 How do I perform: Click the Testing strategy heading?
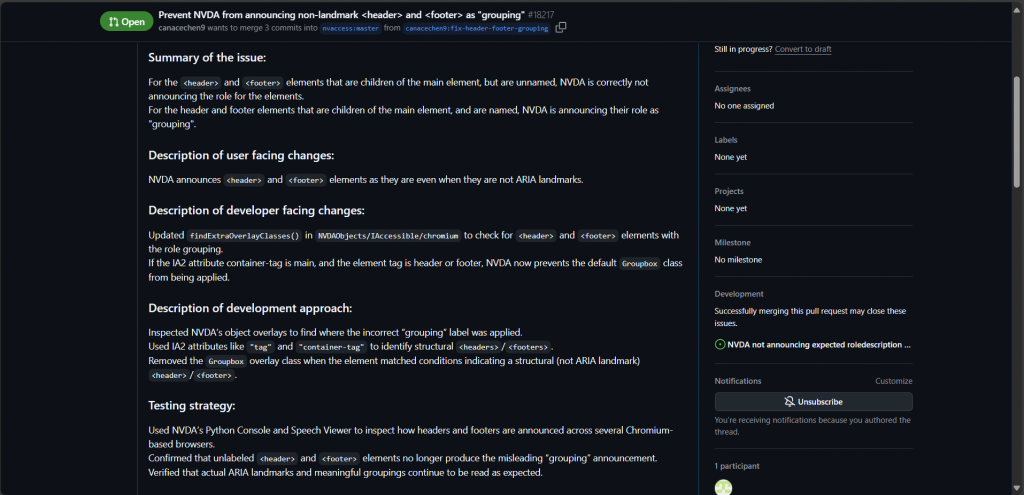(x=191, y=406)
